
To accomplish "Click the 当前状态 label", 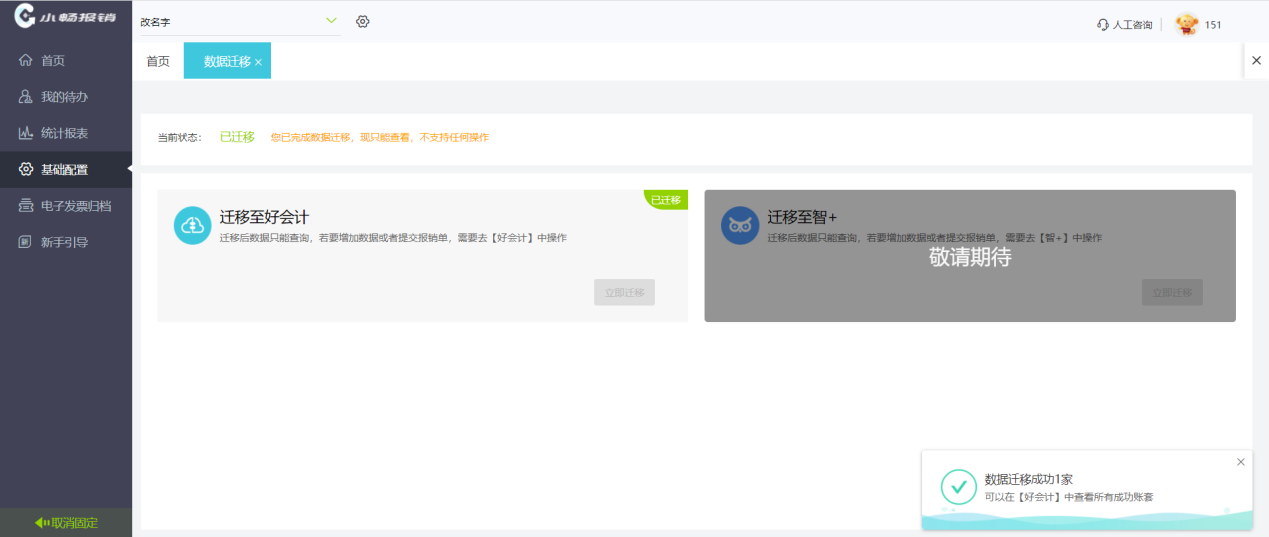I will (180, 137).
